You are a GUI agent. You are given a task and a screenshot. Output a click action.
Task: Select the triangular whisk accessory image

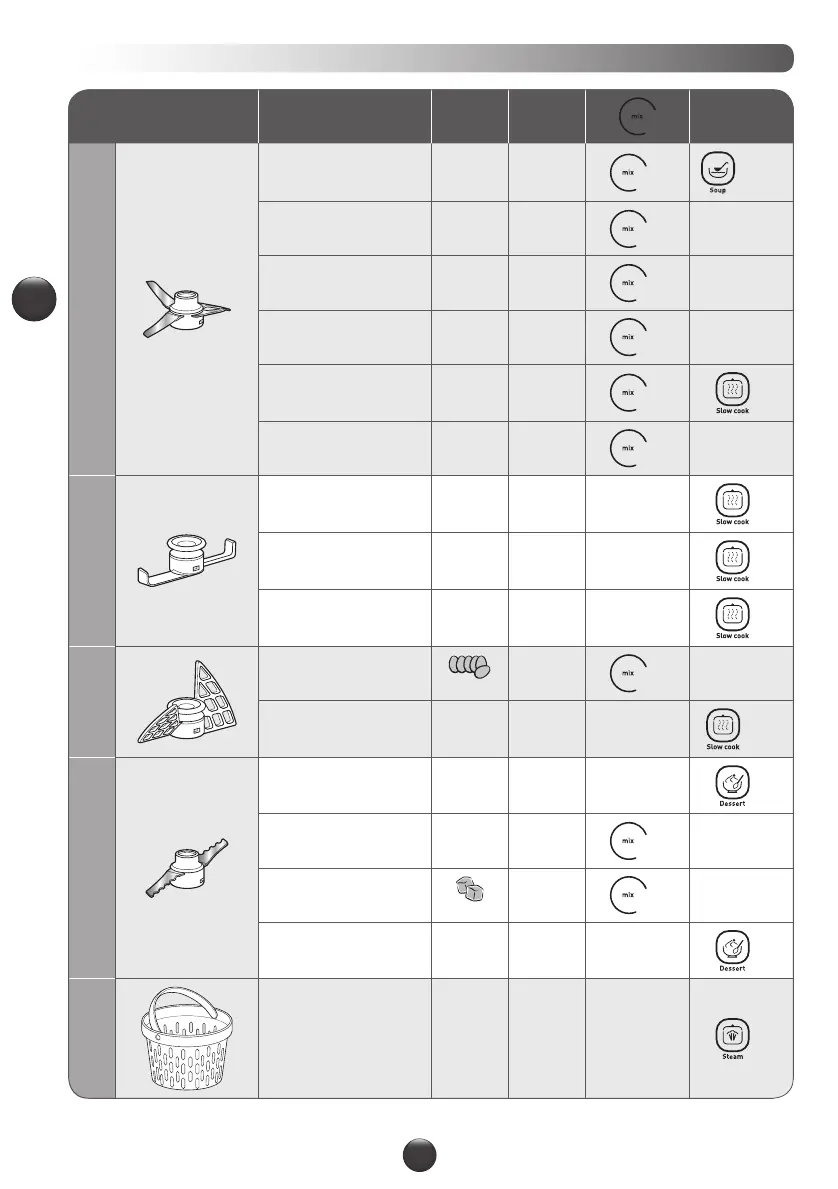[x=187, y=704]
